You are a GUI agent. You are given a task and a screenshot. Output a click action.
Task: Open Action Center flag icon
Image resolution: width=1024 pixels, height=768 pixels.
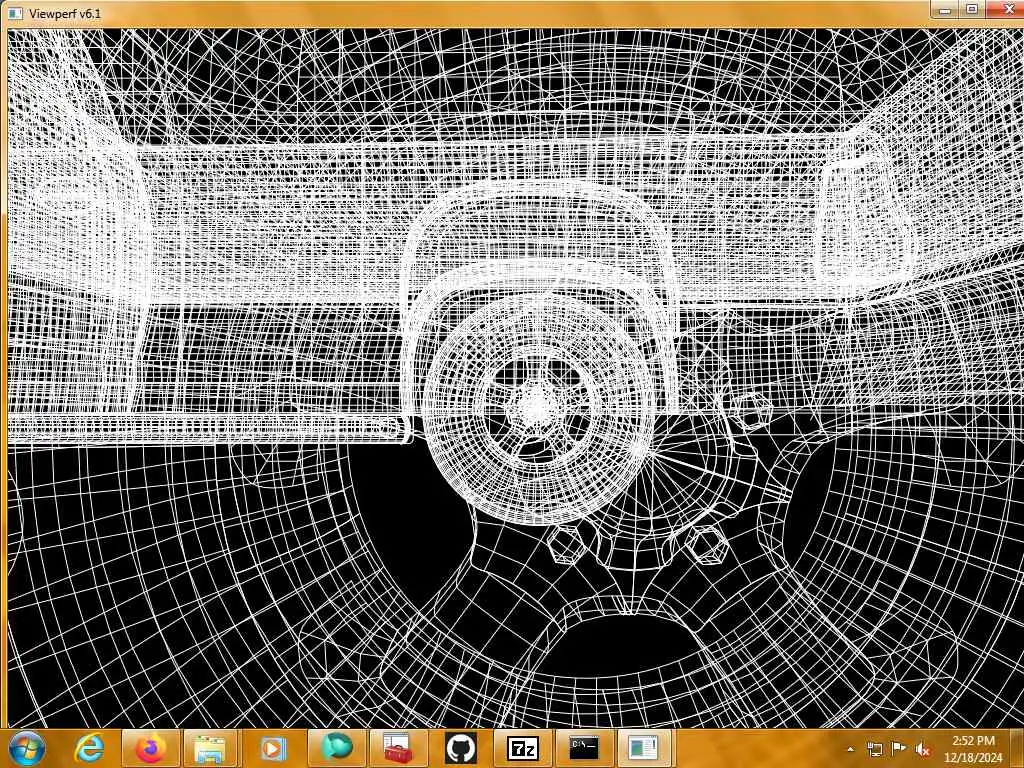click(899, 749)
